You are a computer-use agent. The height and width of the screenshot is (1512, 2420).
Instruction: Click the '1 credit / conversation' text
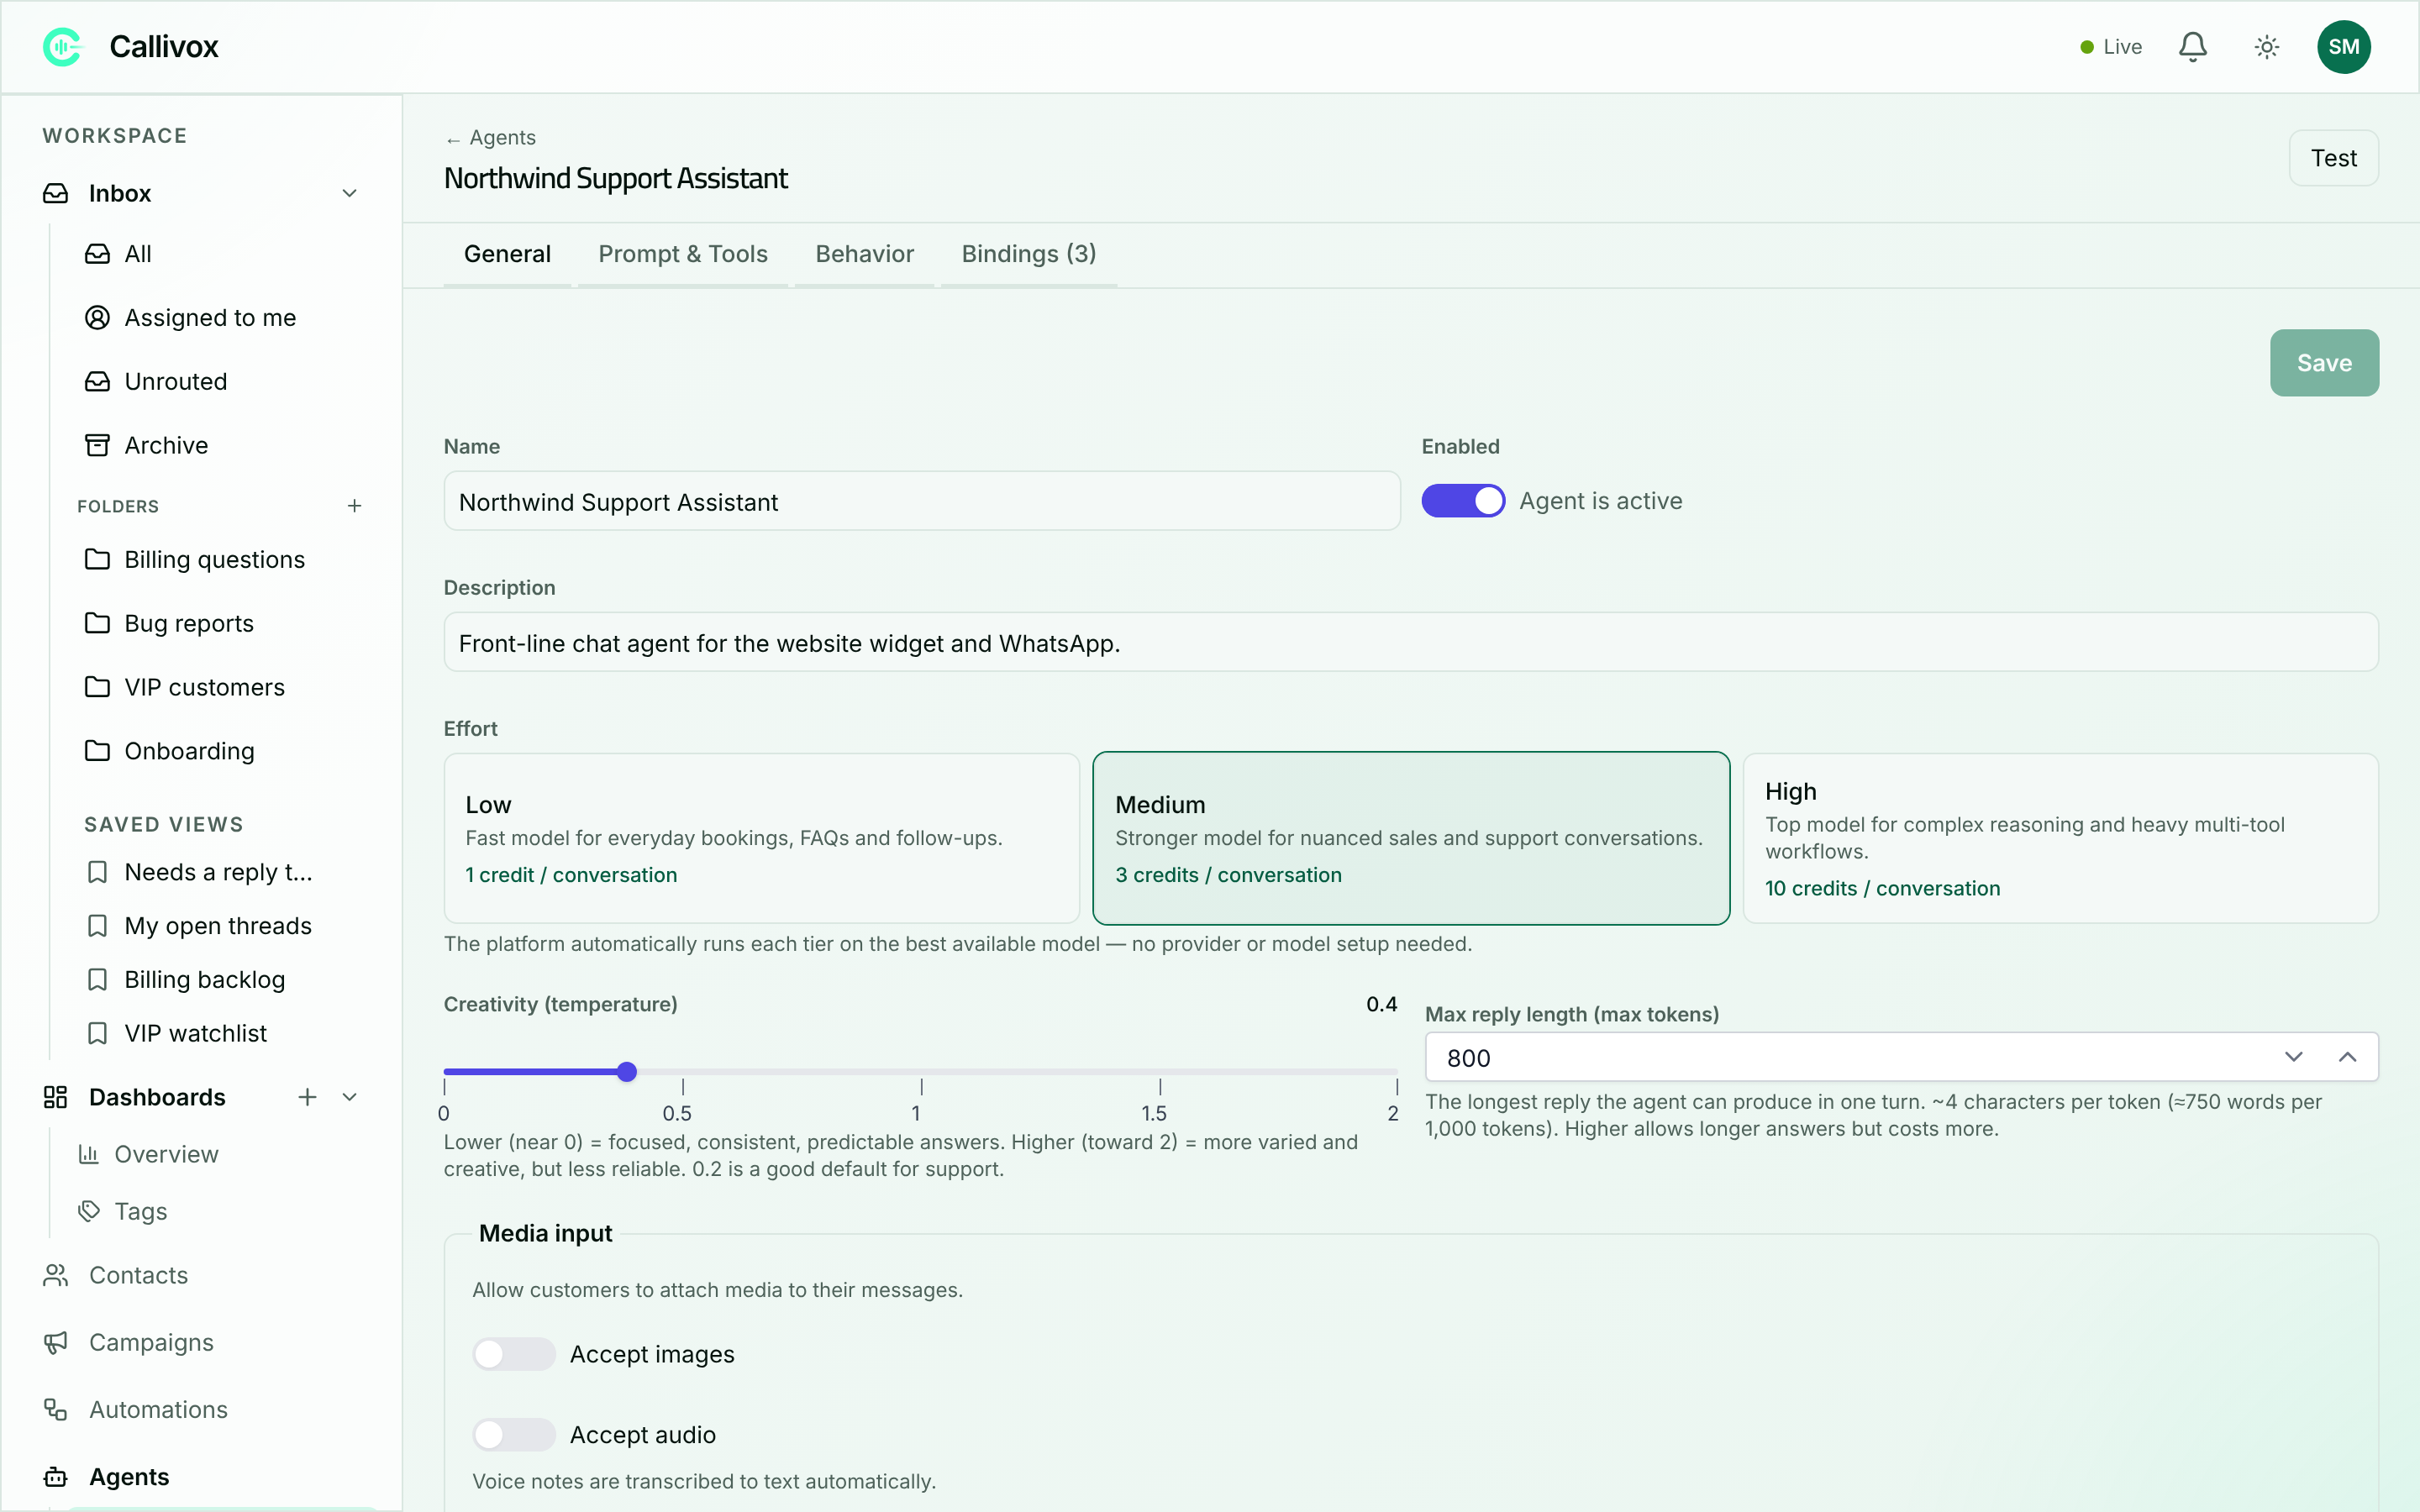[x=571, y=875]
